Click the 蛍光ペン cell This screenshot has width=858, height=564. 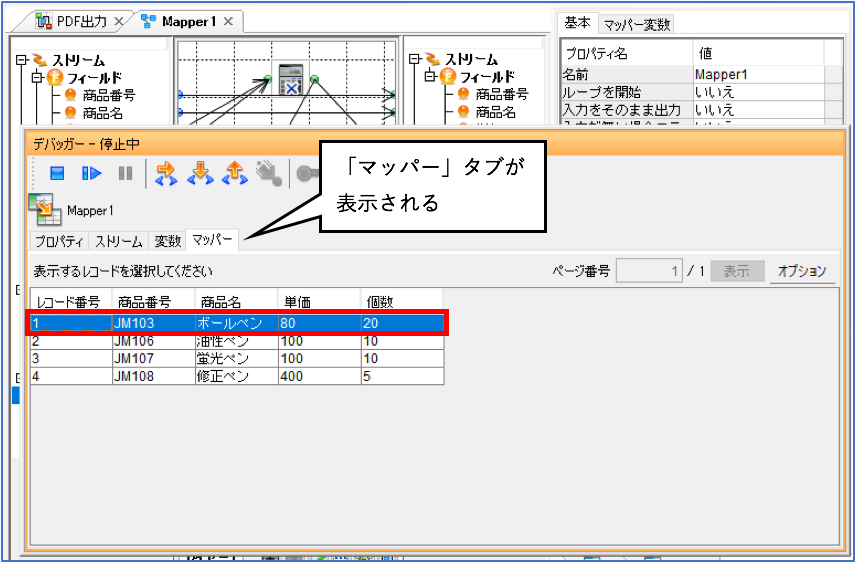tap(236, 359)
